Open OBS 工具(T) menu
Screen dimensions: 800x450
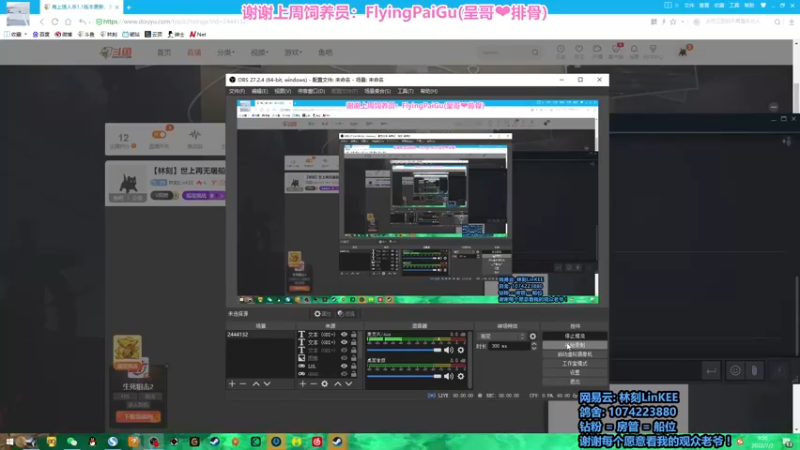(405, 91)
